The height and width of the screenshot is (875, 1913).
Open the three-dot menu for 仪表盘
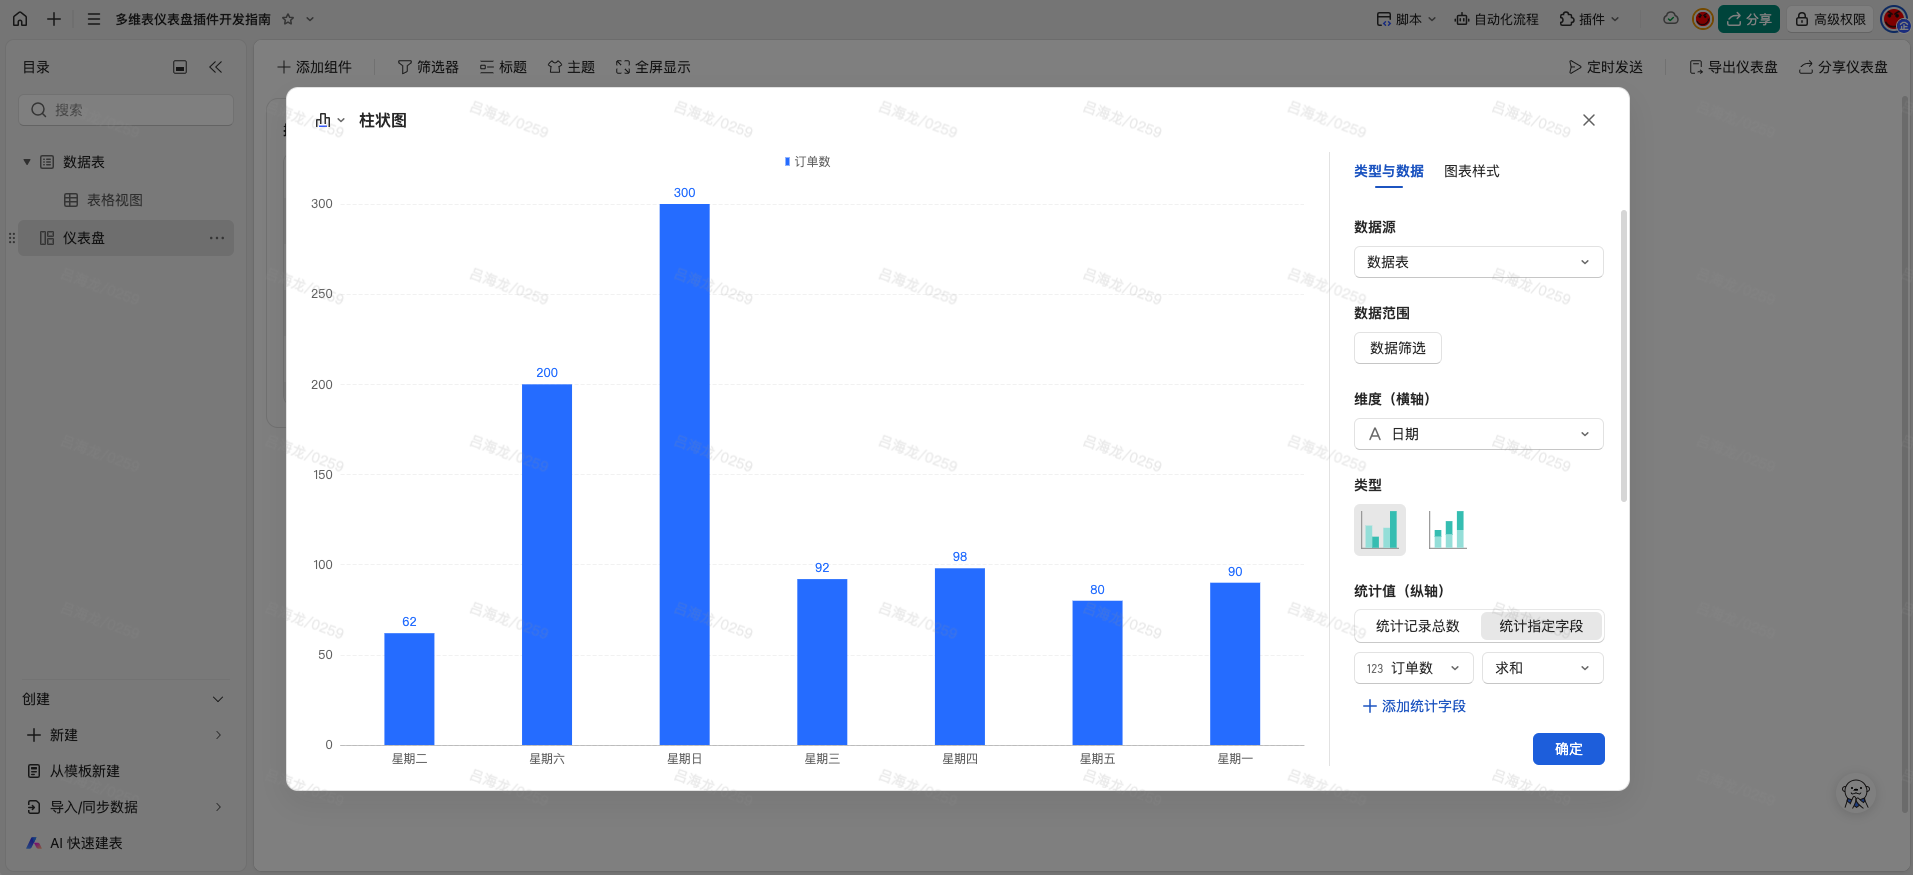point(216,238)
